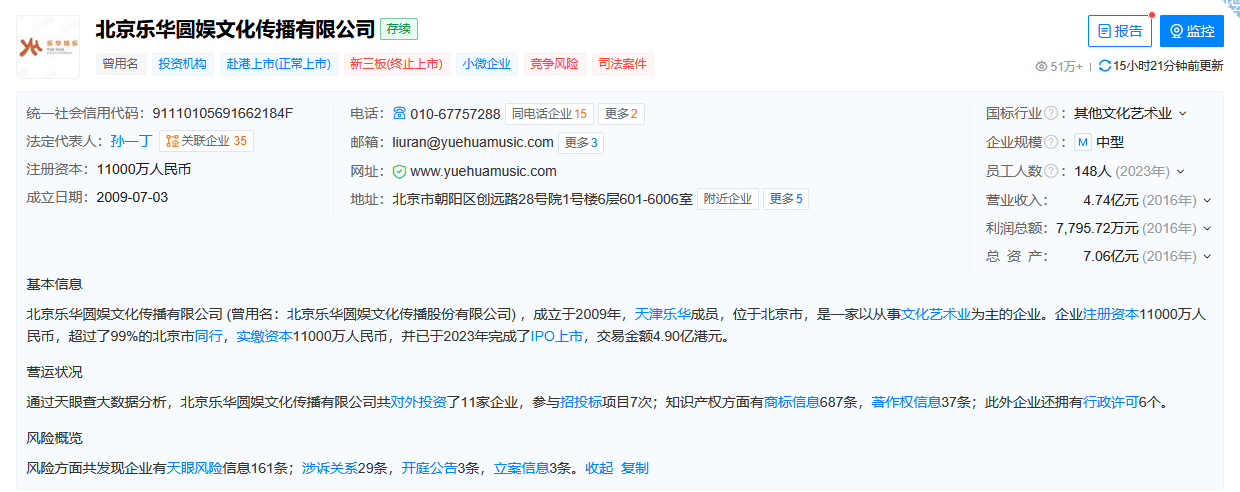Screen dimensions: 1240x492
Task: Click the email liuran@yuehuamusic.com
Action: 472,142
